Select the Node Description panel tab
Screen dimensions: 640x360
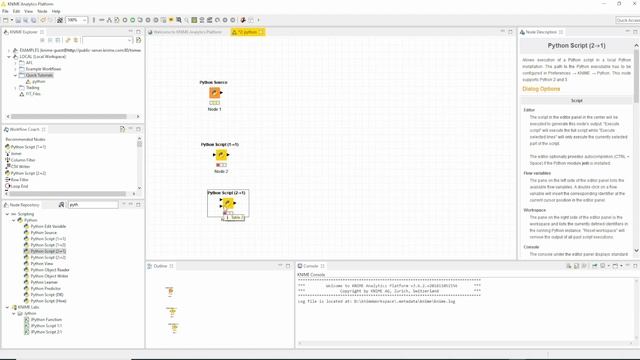click(541, 32)
